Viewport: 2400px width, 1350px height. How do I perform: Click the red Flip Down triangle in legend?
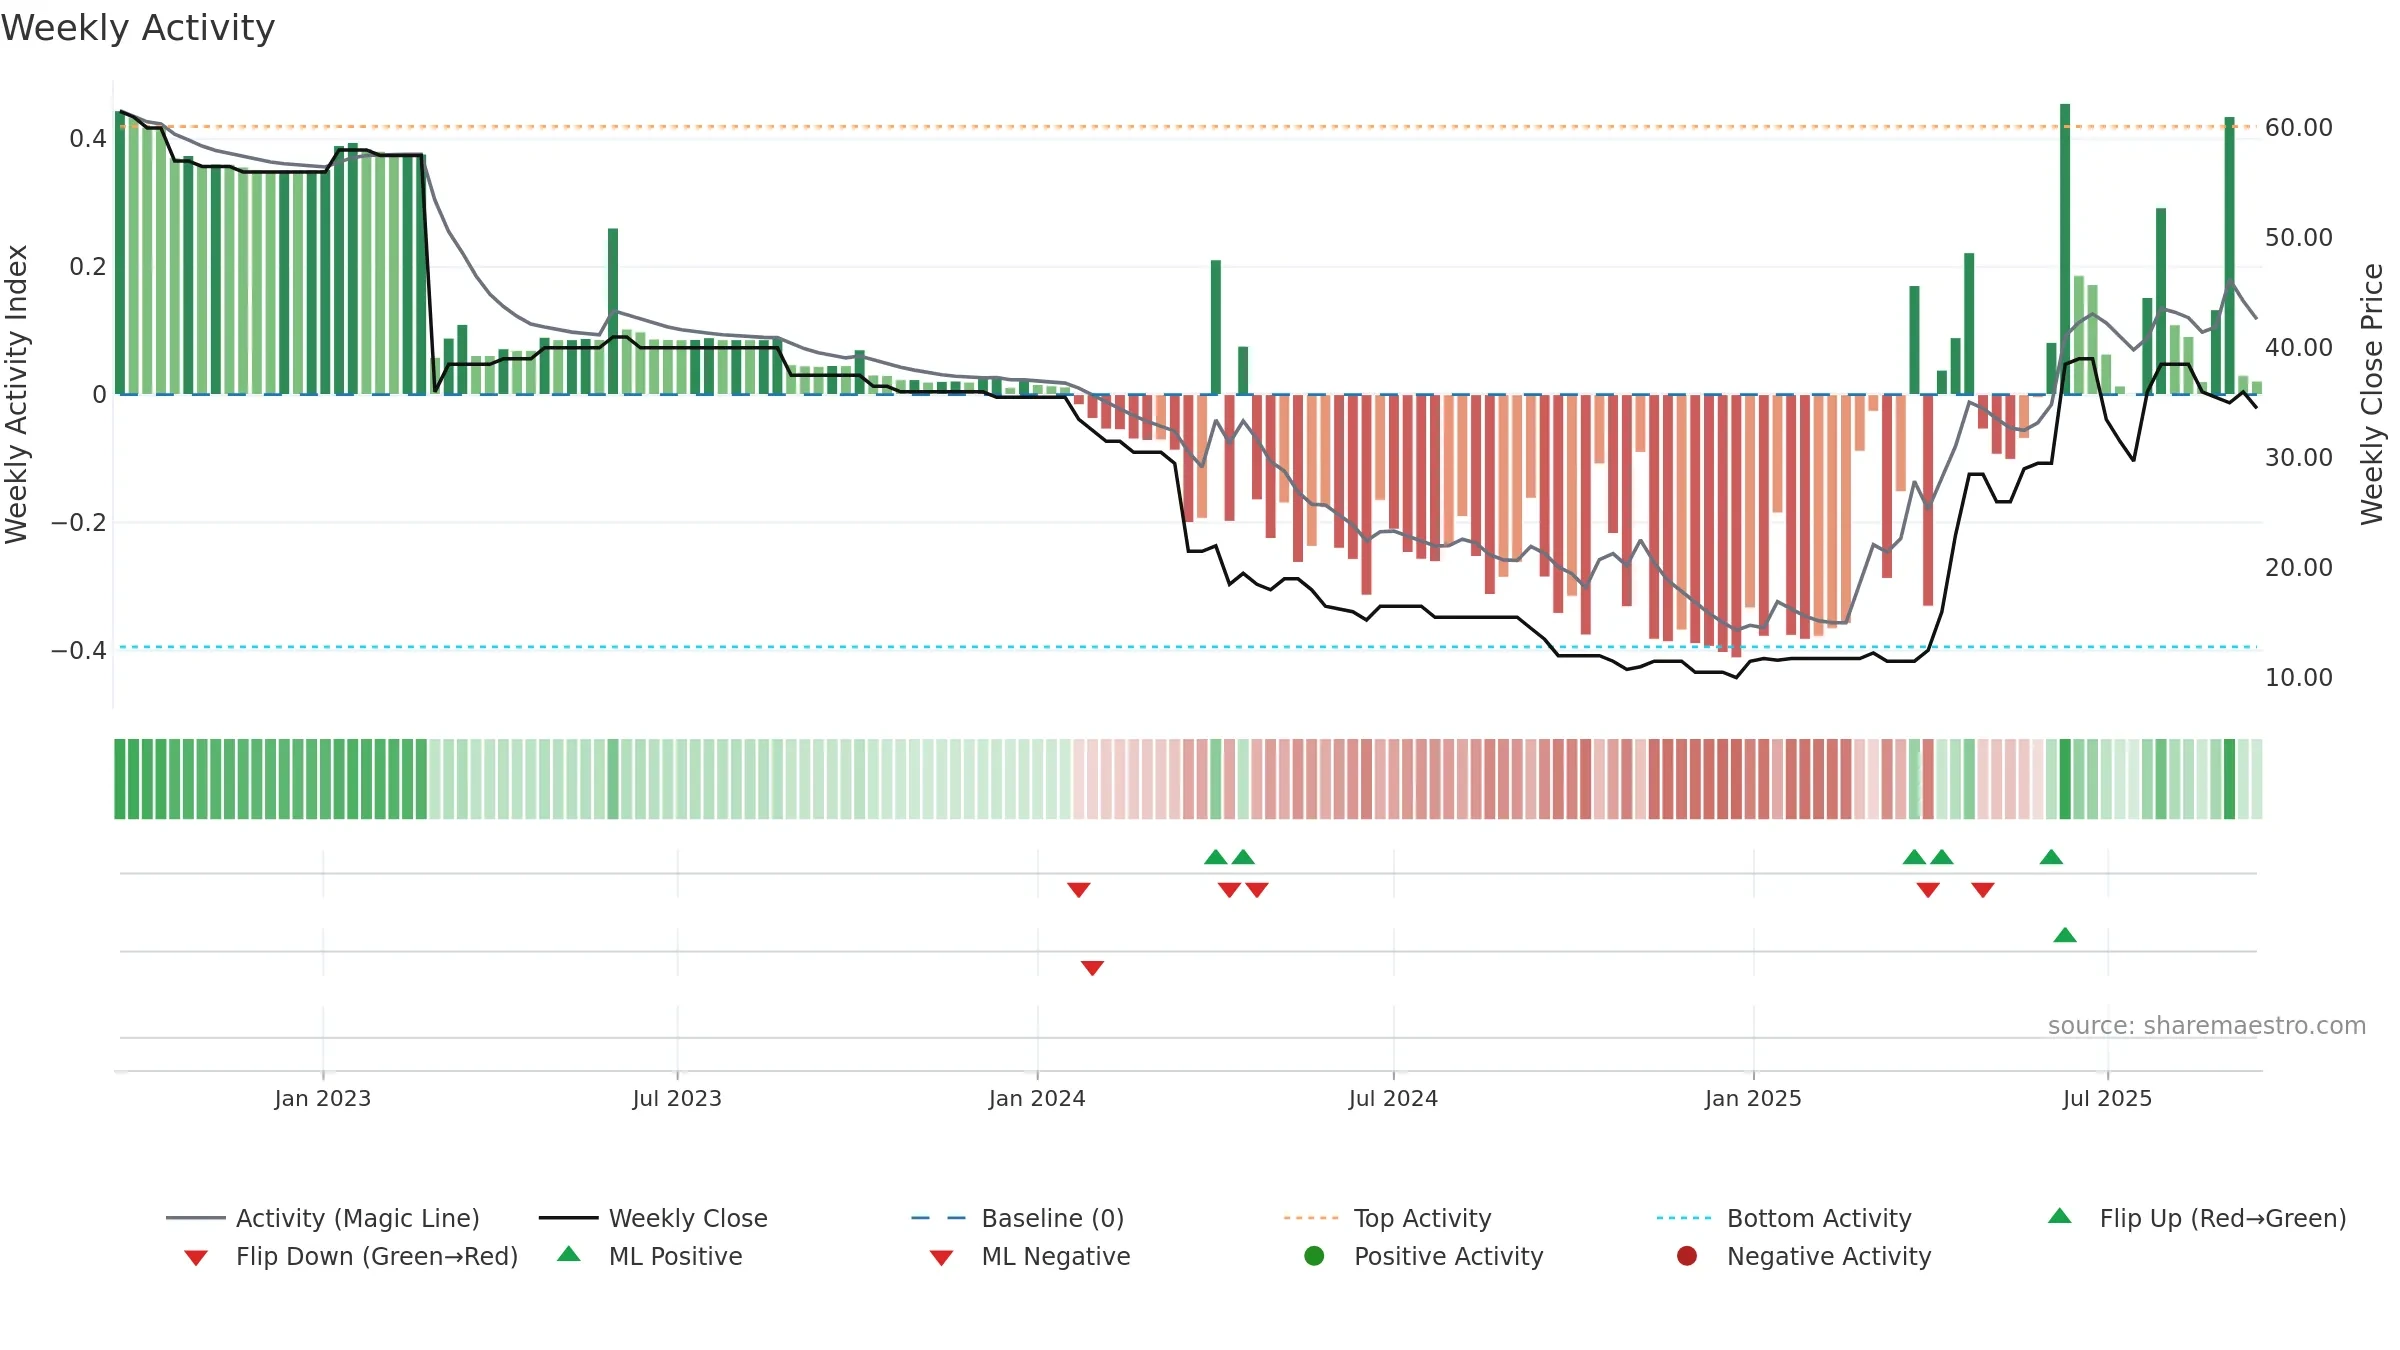point(196,1258)
